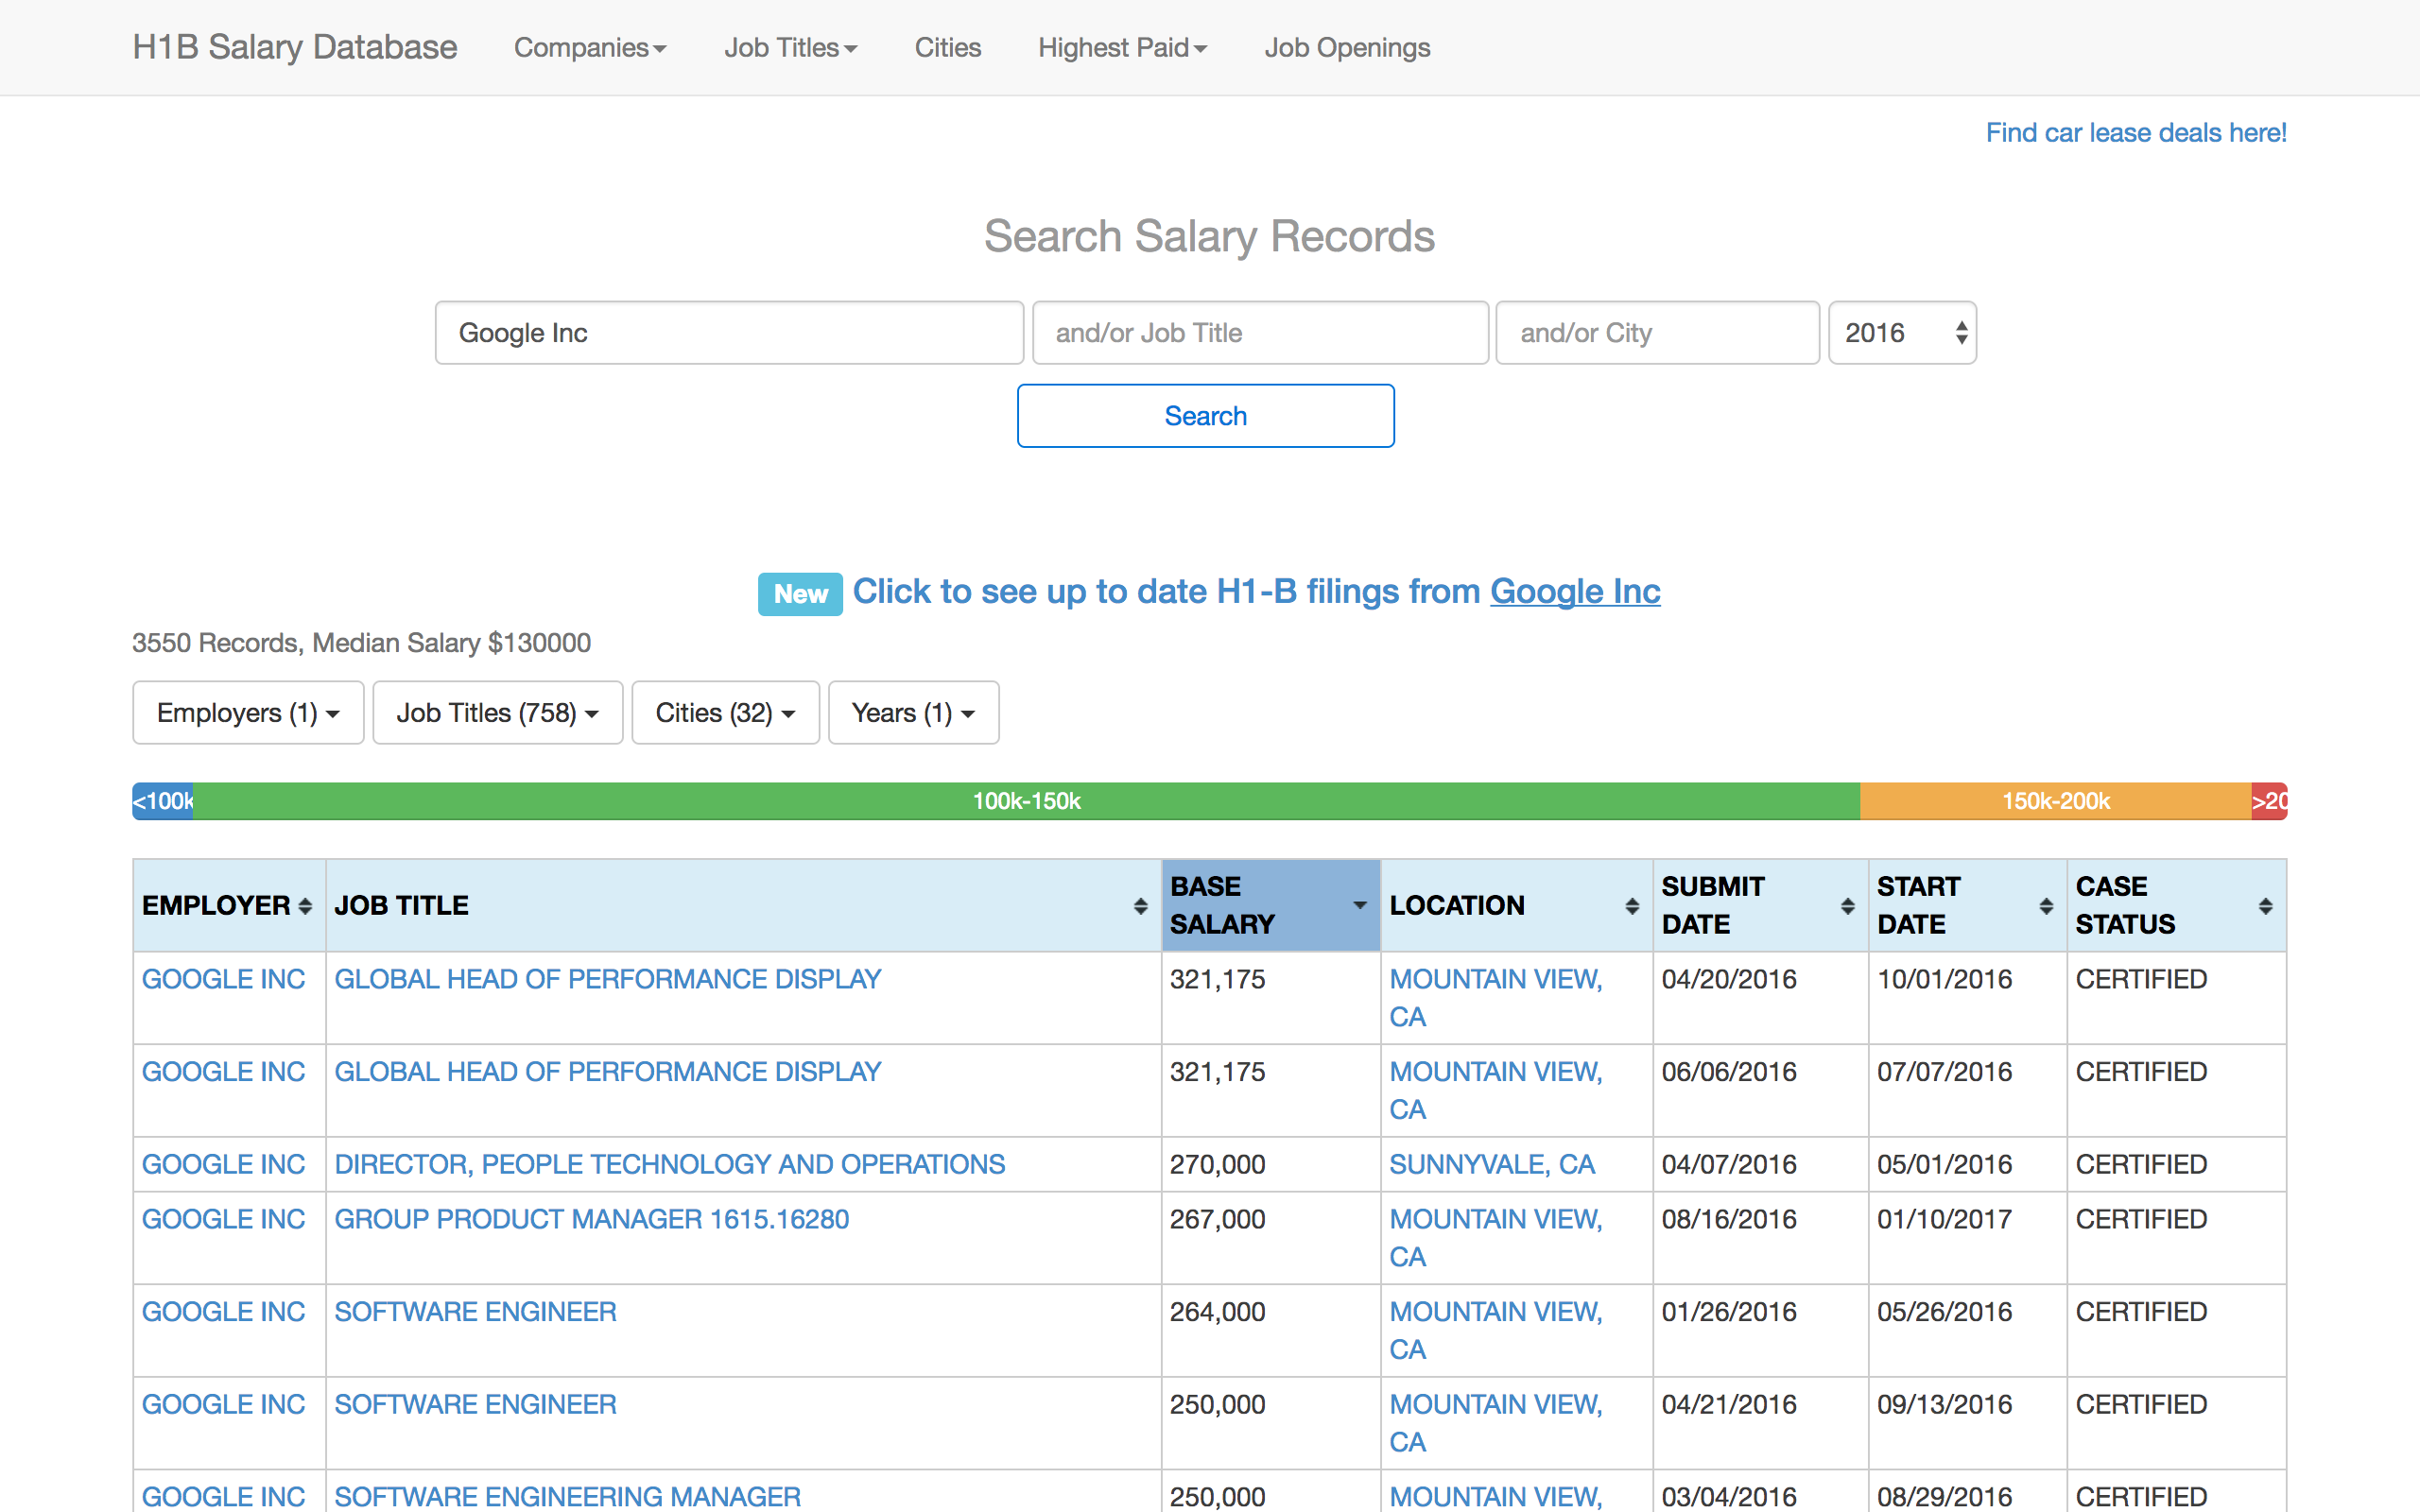The height and width of the screenshot is (1512, 2420).
Task: Select the red >200k salary bar segment
Action: [x=2269, y=801]
